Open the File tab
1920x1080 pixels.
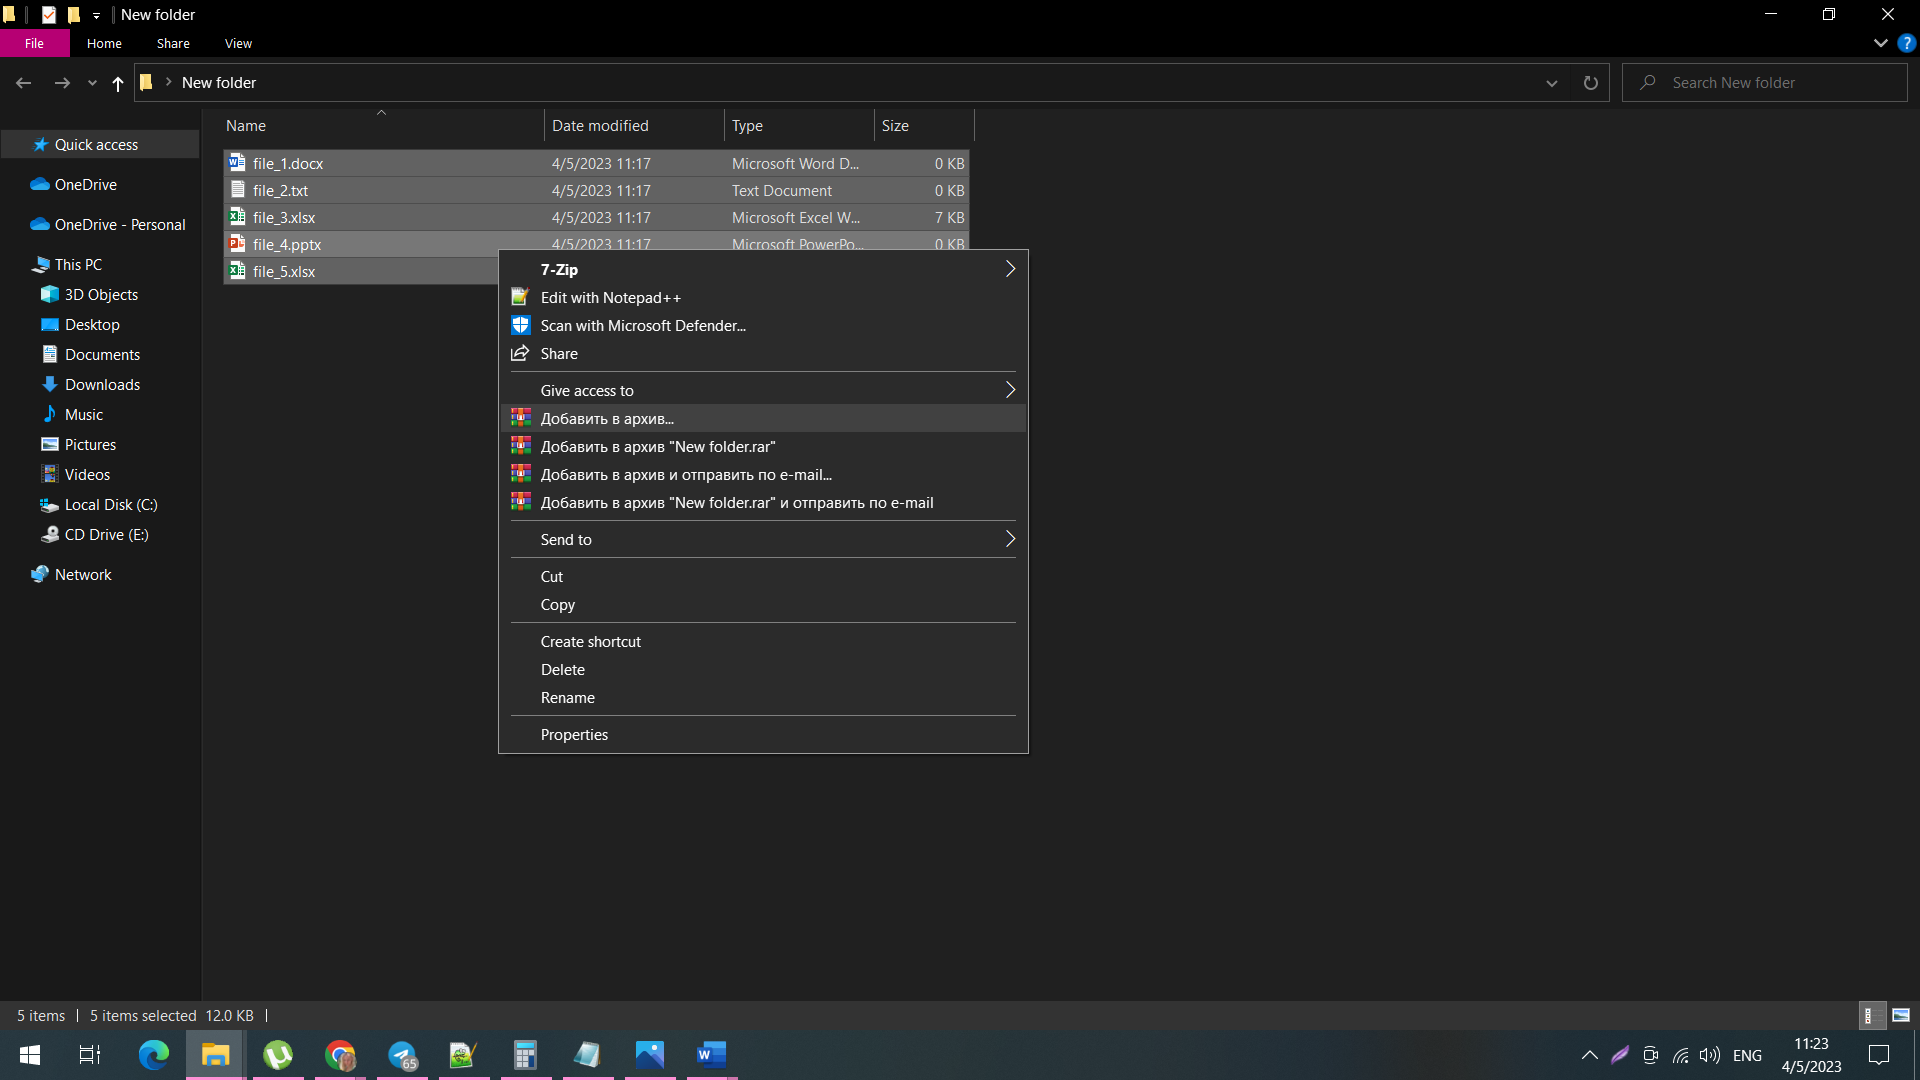click(x=34, y=43)
